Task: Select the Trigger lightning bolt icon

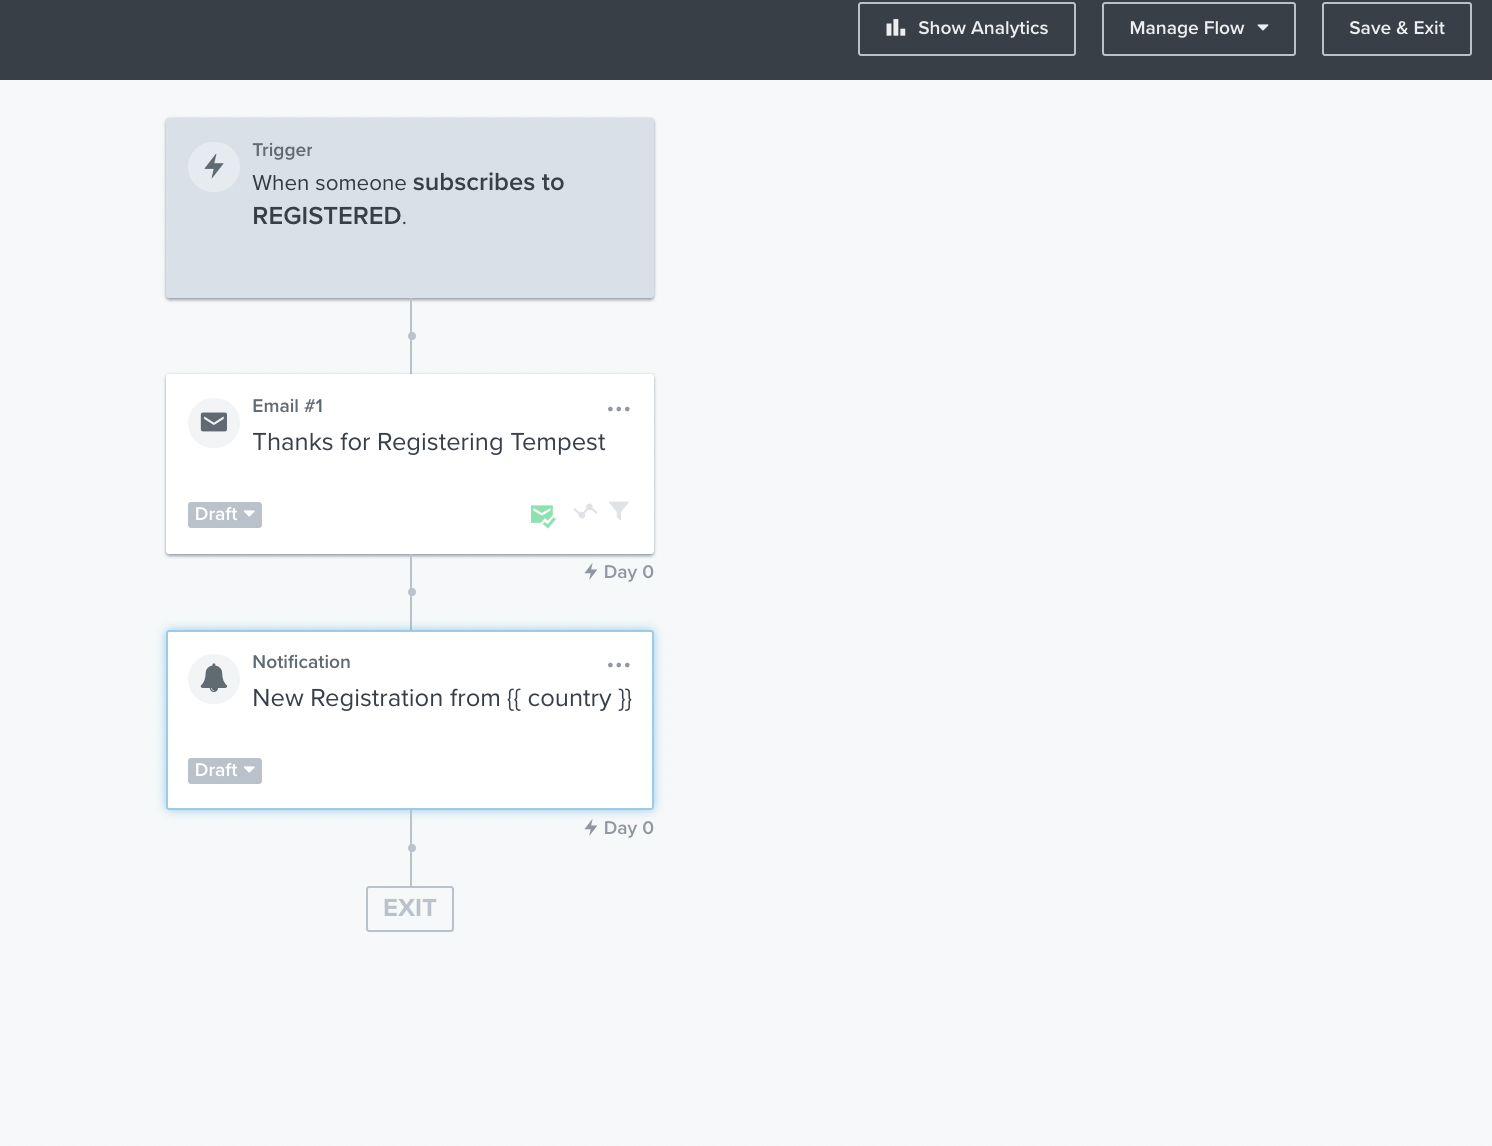Action: [214, 166]
